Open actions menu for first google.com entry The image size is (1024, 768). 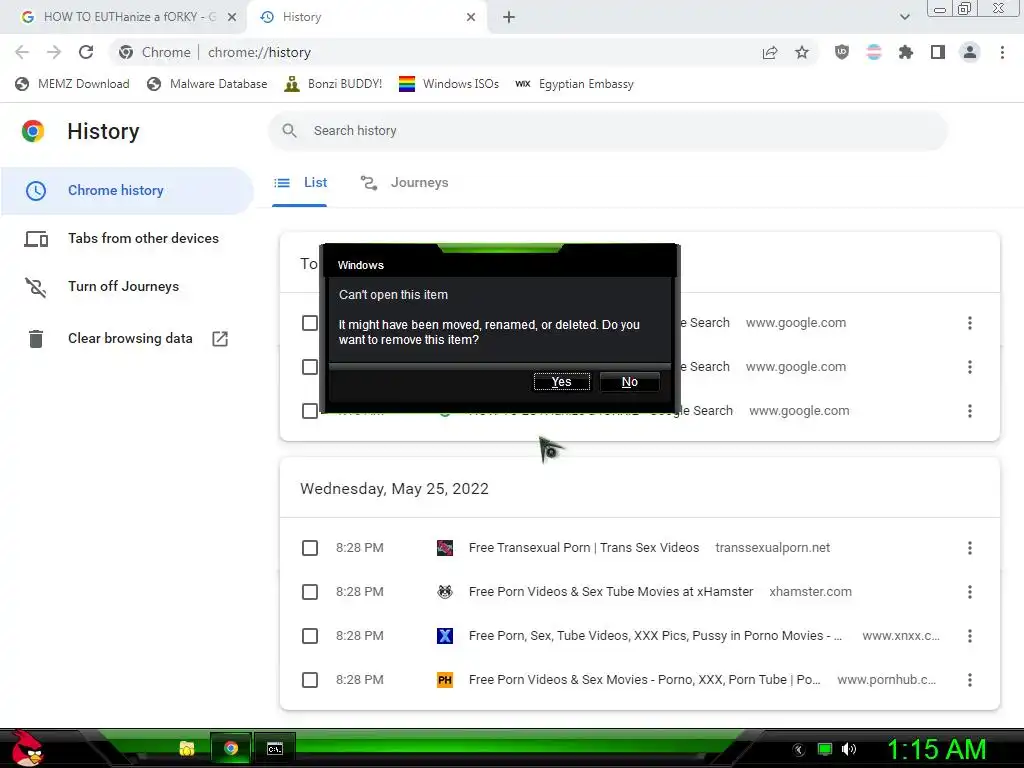point(970,323)
